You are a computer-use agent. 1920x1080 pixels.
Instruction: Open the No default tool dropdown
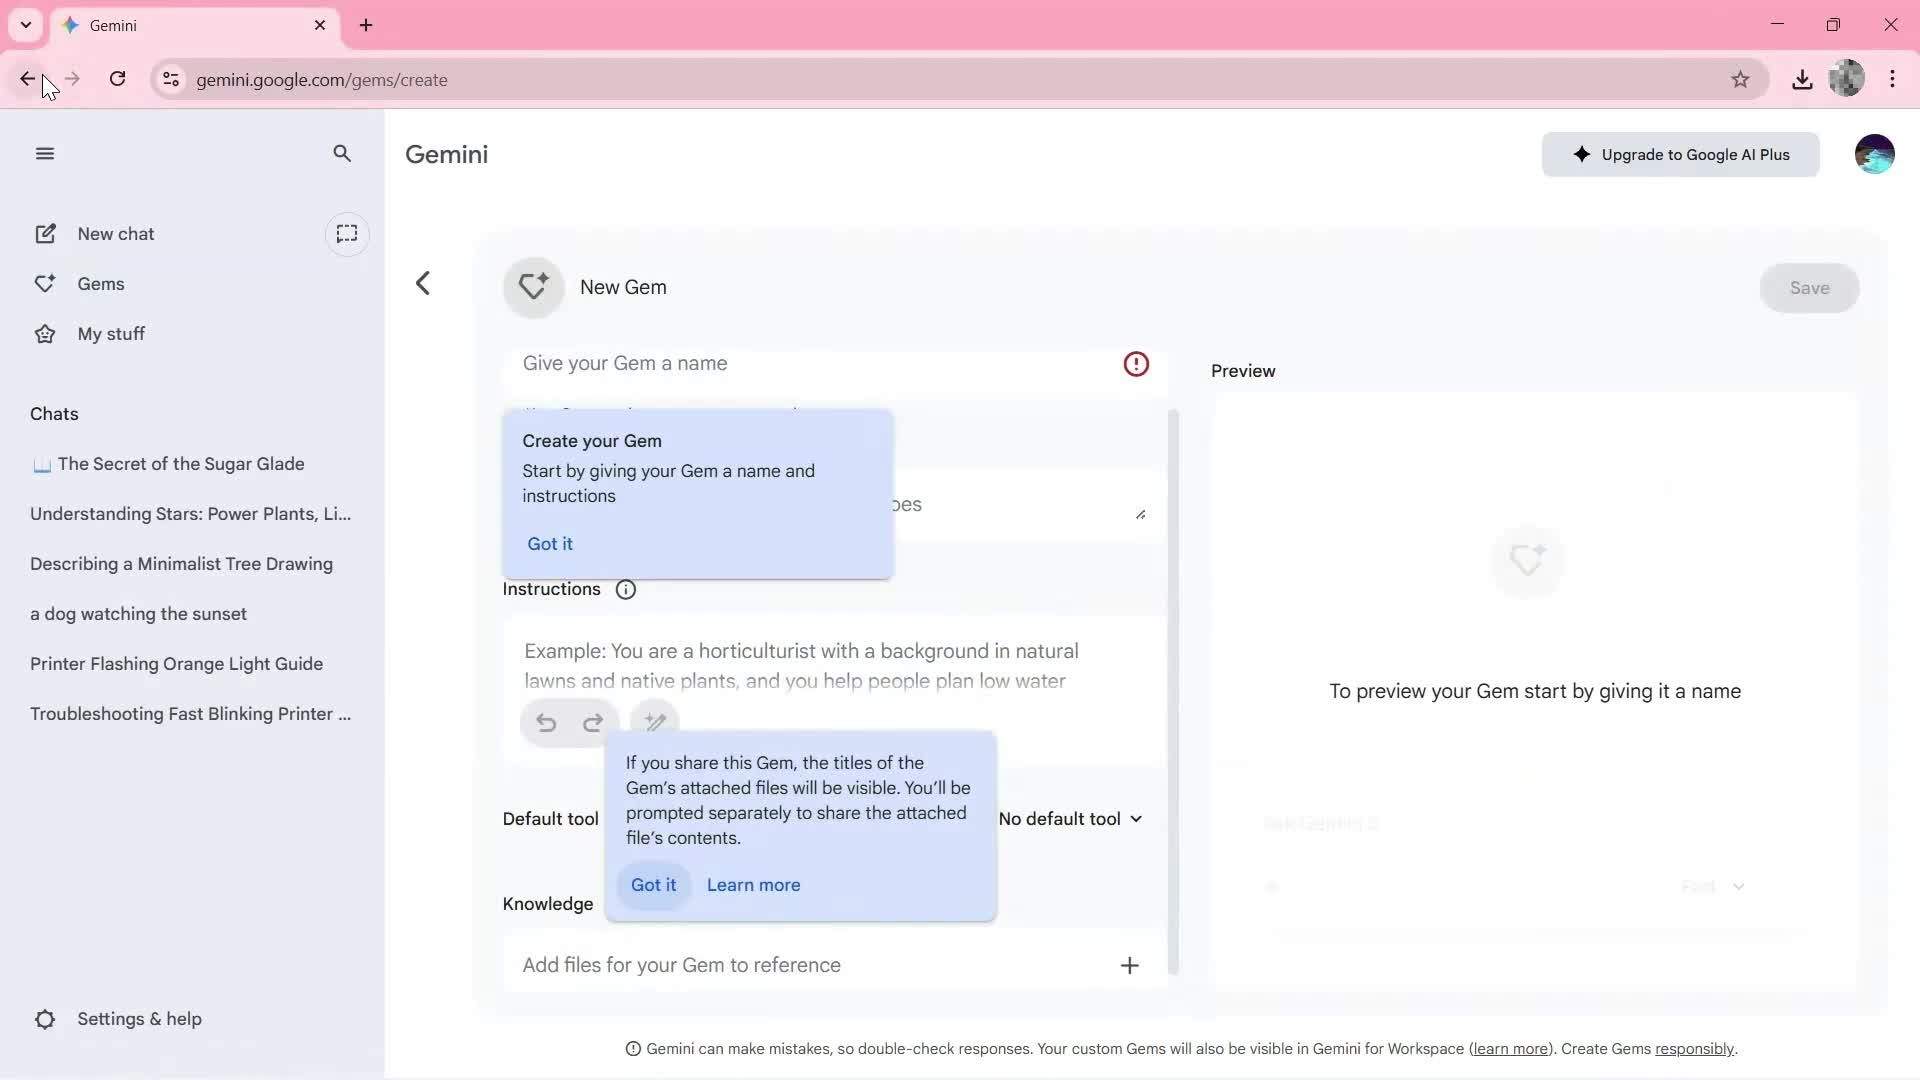click(1070, 818)
